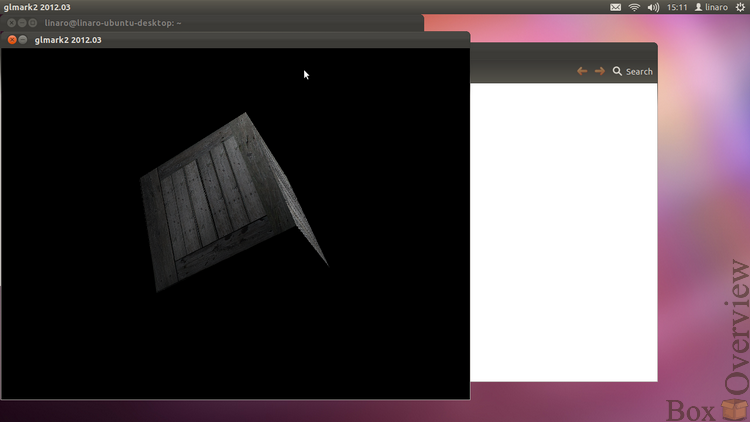750x422 pixels.
Task: Minimize the glmark2 2012.03 window
Action: click(22, 40)
